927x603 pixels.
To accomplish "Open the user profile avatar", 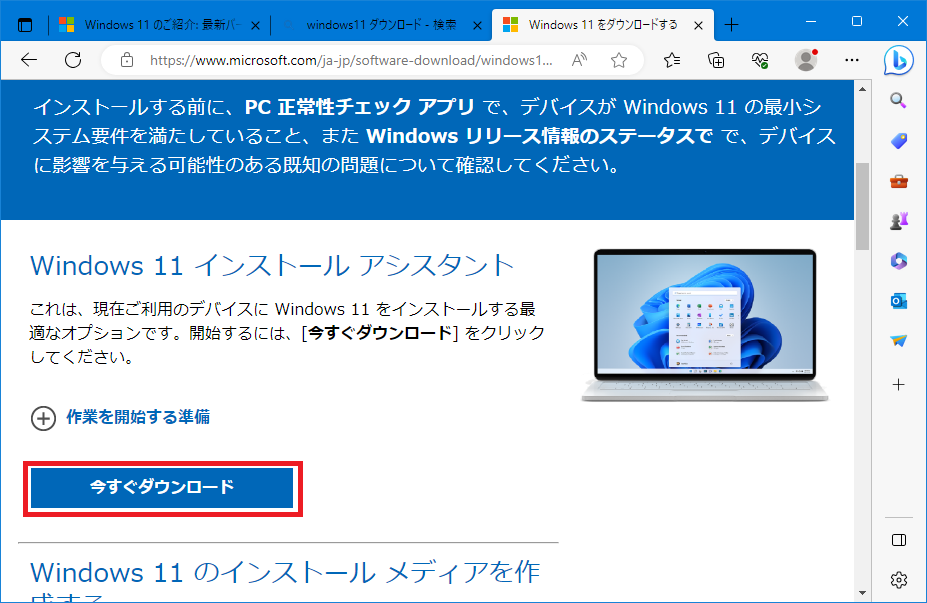I will tap(806, 60).
